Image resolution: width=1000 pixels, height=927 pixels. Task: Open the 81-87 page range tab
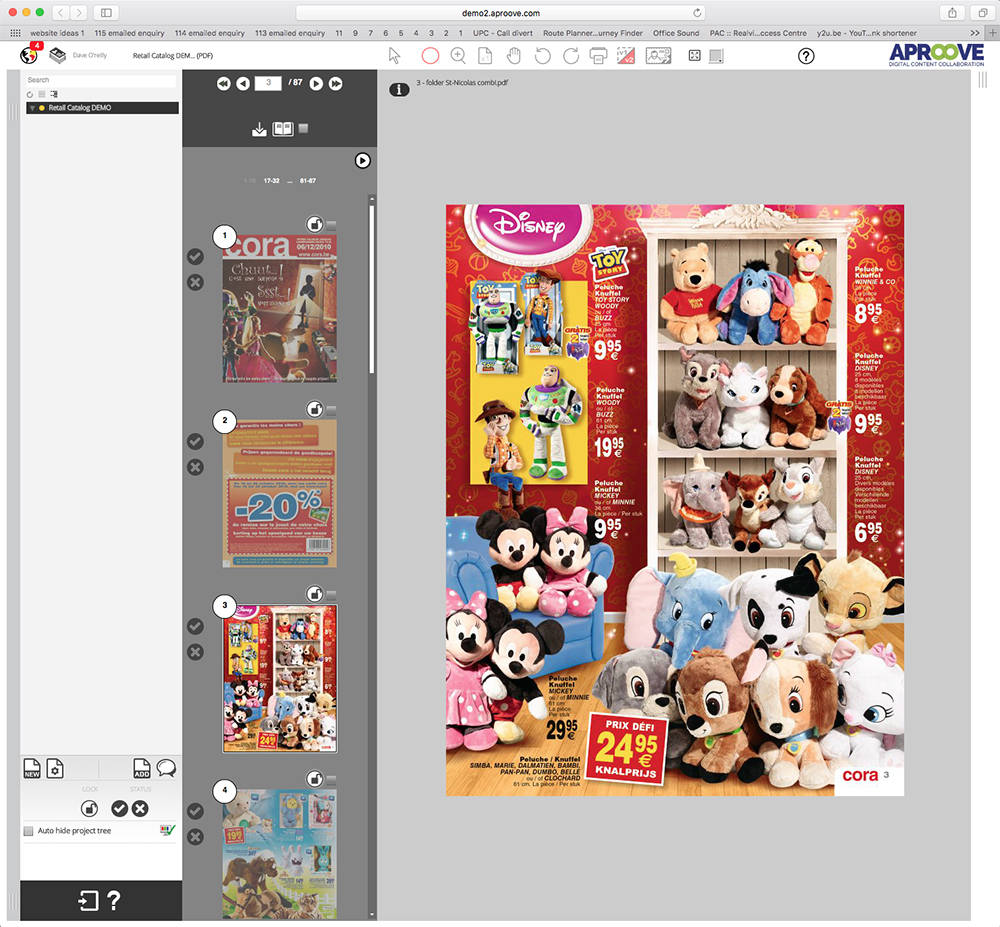tap(309, 181)
